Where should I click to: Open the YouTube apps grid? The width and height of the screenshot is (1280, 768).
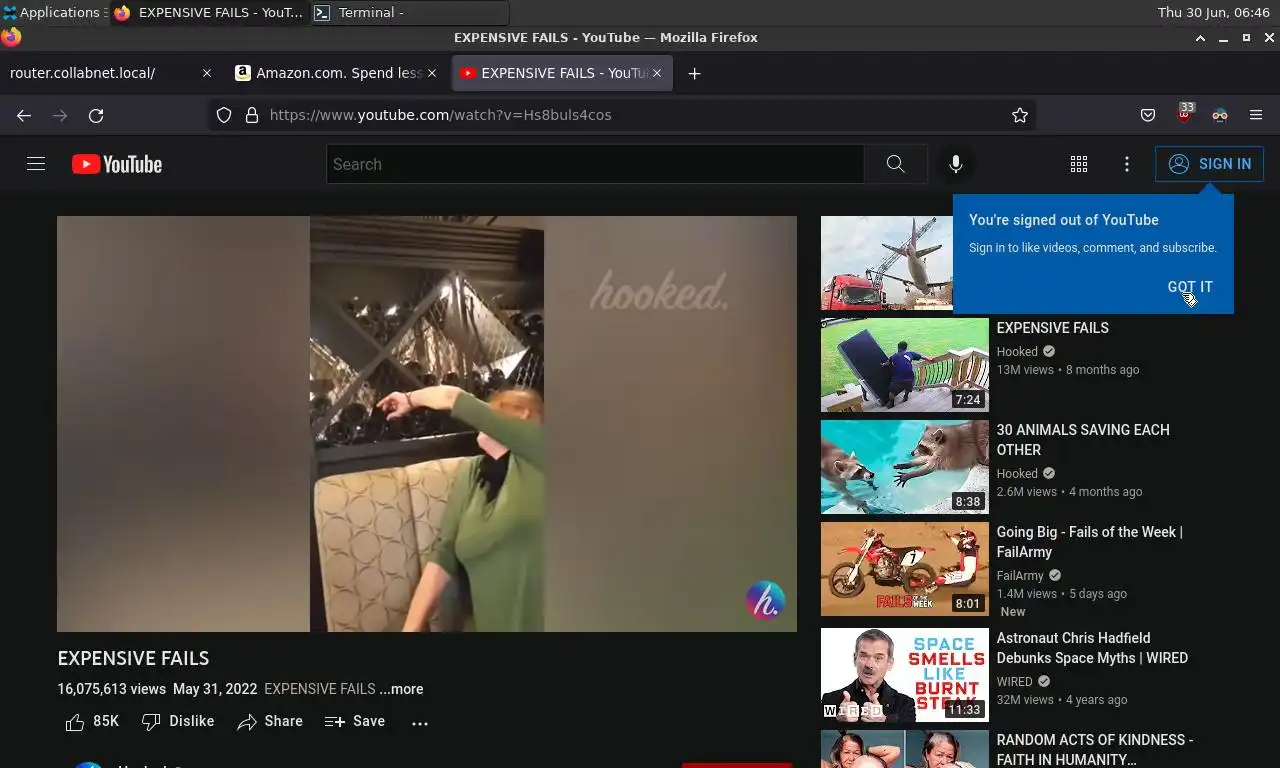(1079, 164)
